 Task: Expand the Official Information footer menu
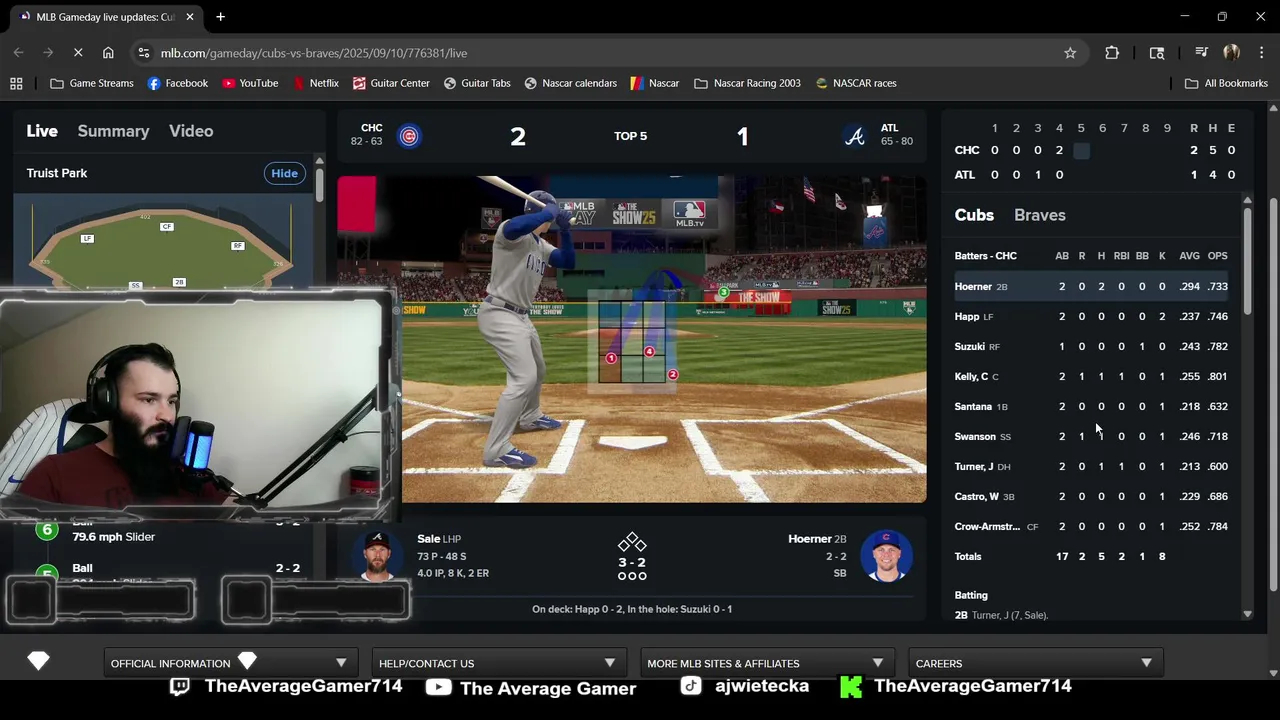(x=231, y=663)
